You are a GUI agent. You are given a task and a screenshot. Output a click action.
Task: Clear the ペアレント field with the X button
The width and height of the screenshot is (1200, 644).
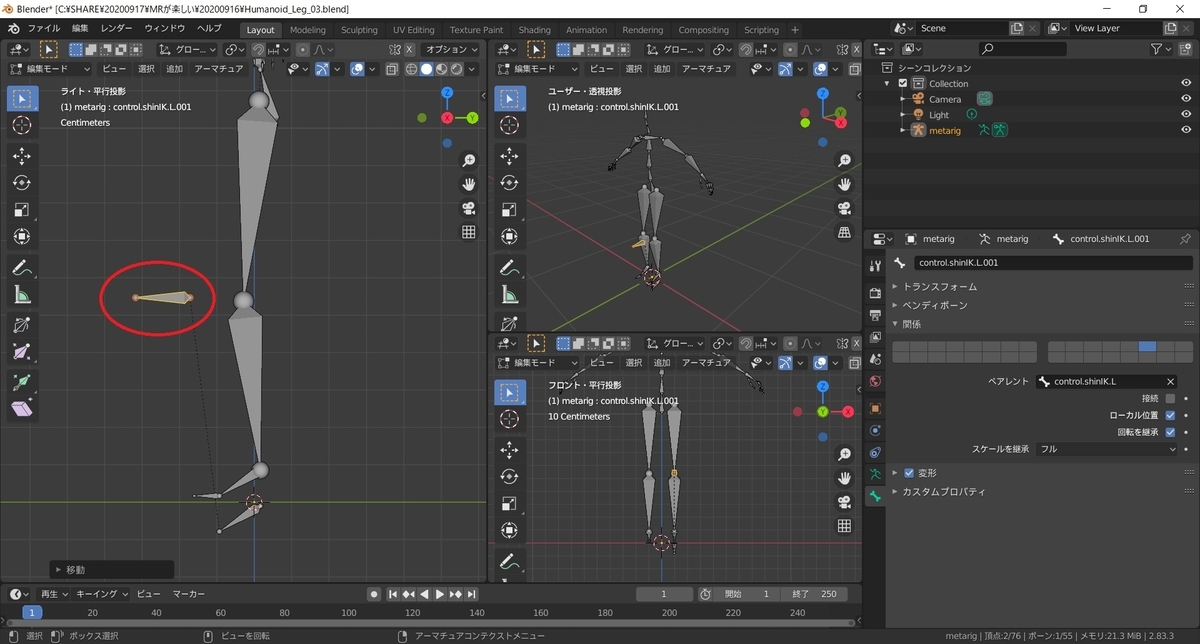1170,381
